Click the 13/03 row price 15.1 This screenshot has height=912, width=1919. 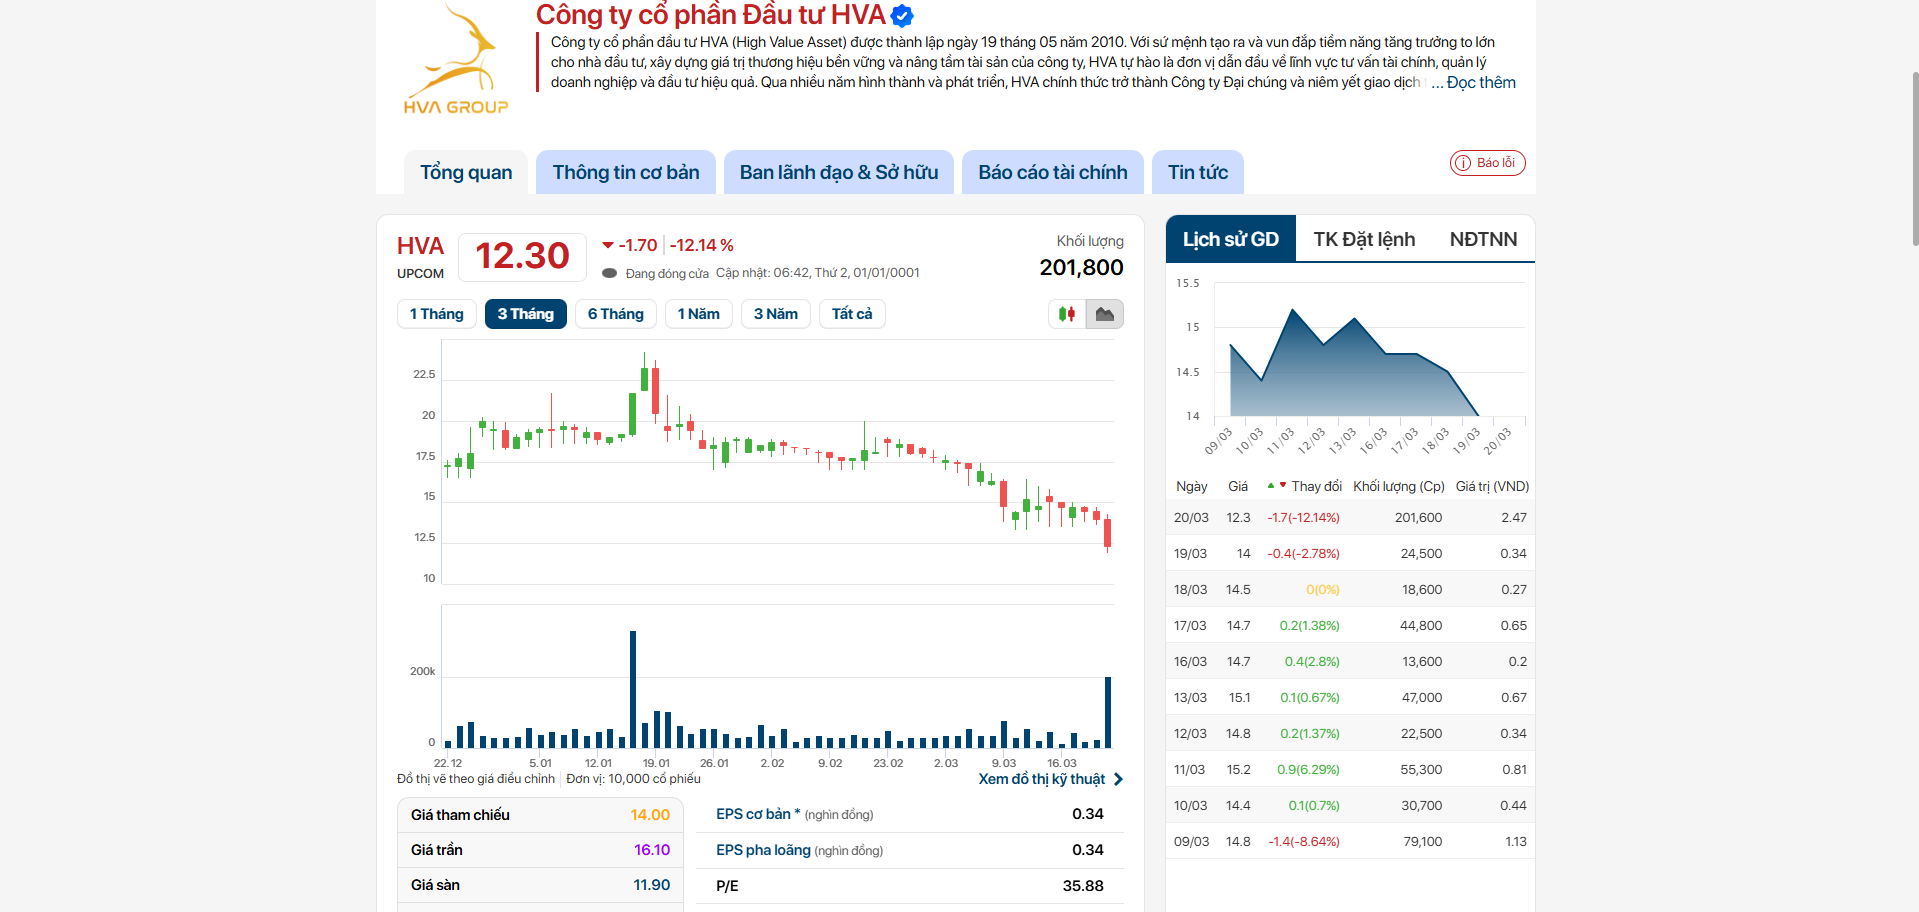click(1240, 698)
